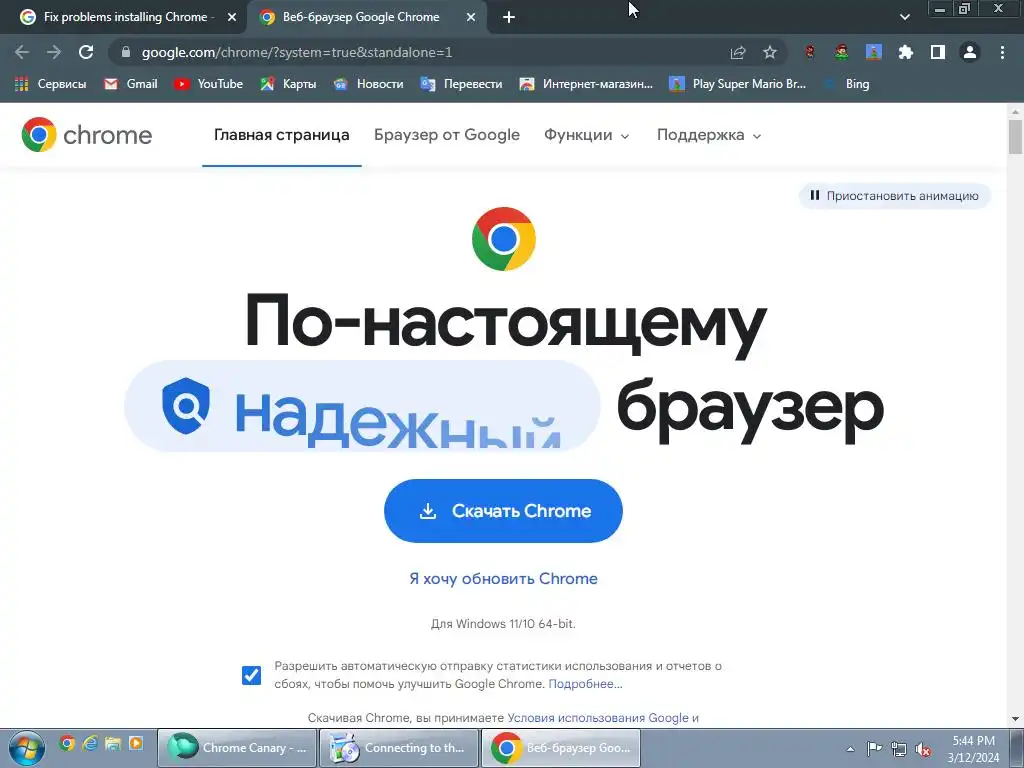
Task: Share this page via the share icon
Action: pyautogui.click(x=738, y=52)
